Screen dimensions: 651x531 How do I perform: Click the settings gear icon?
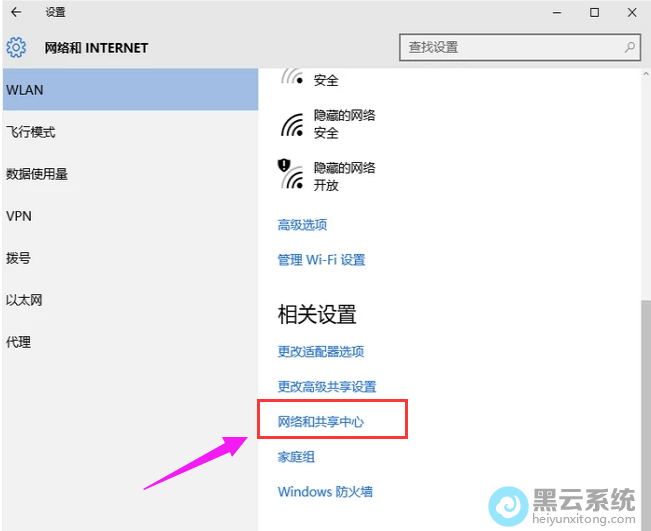[x=16, y=47]
